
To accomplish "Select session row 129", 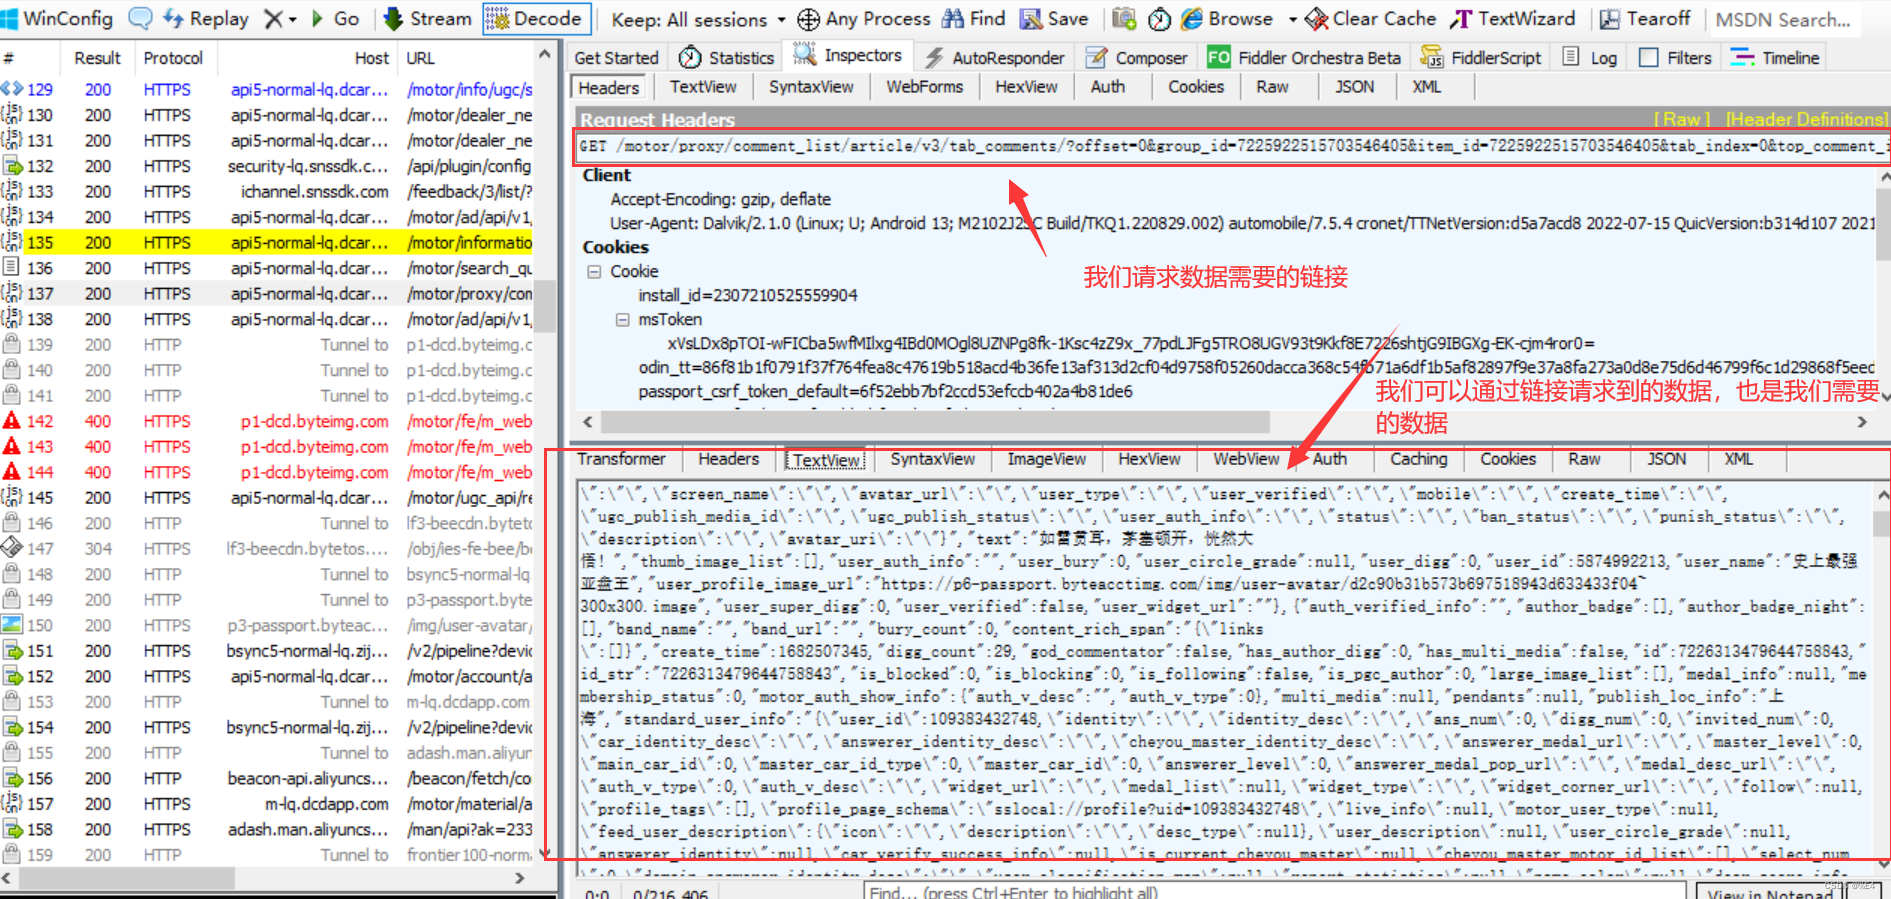I will point(266,89).
